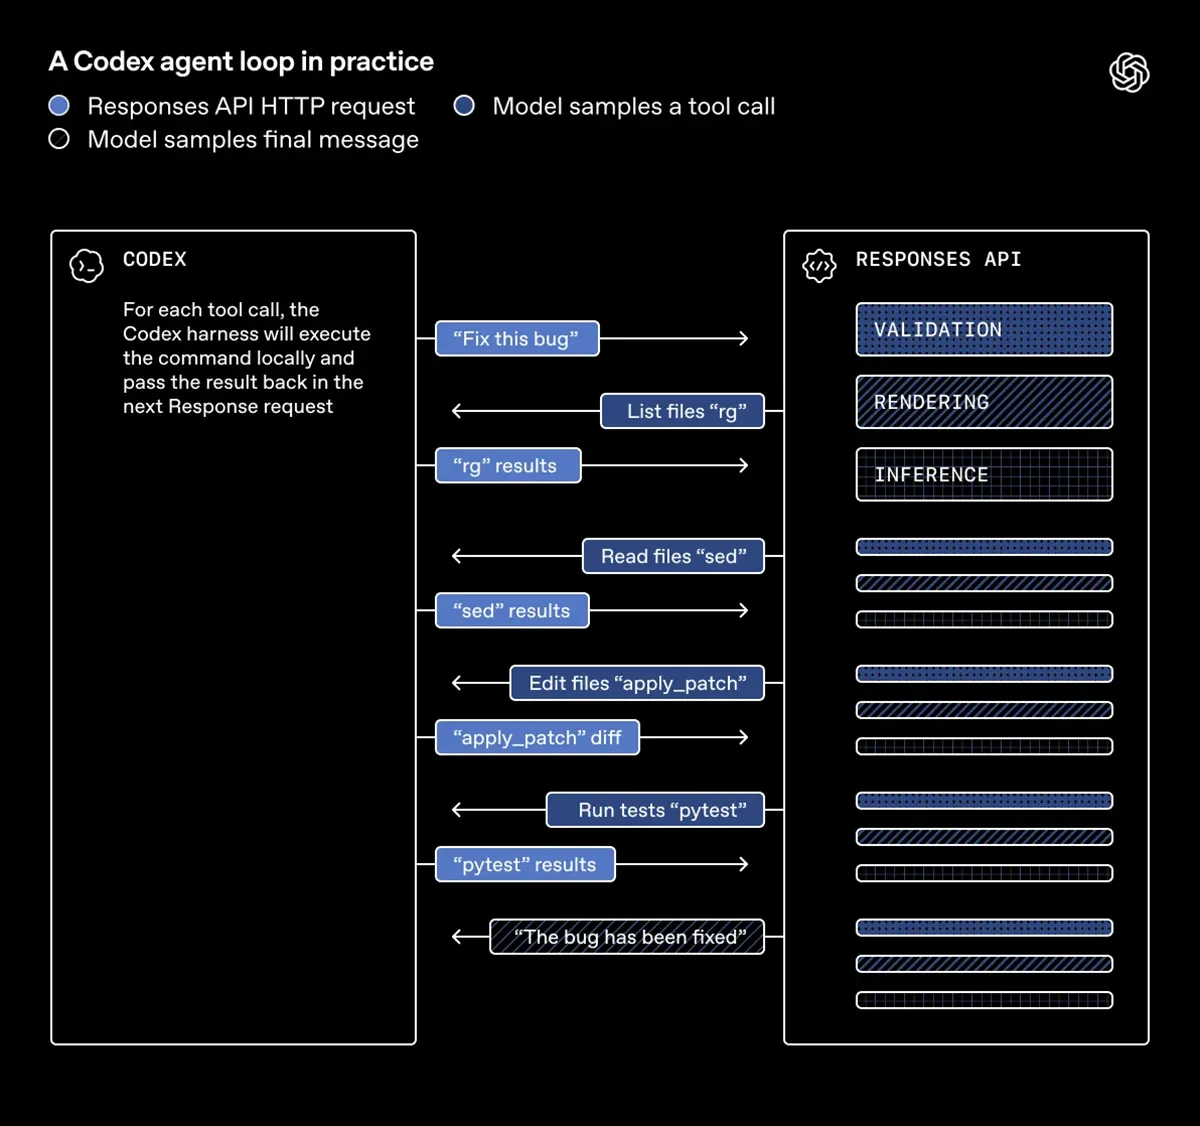The width and height of the screenshot is (1200, 1126).
Task: Select the Read files "sed" box
Action: [673, 556]
